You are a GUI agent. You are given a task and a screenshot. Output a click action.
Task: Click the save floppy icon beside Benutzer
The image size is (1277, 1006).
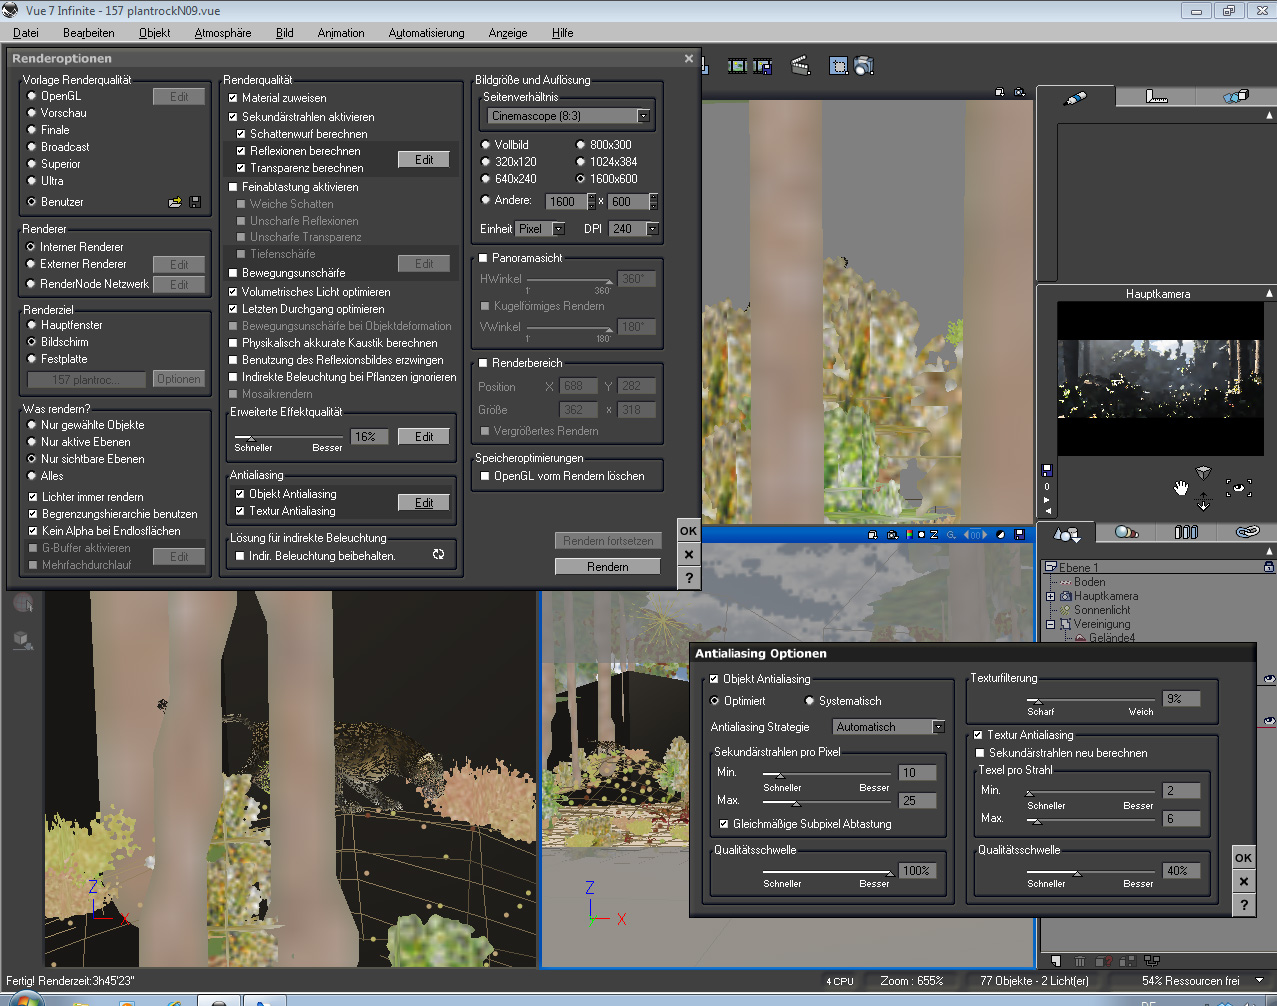tap(195, 202)
